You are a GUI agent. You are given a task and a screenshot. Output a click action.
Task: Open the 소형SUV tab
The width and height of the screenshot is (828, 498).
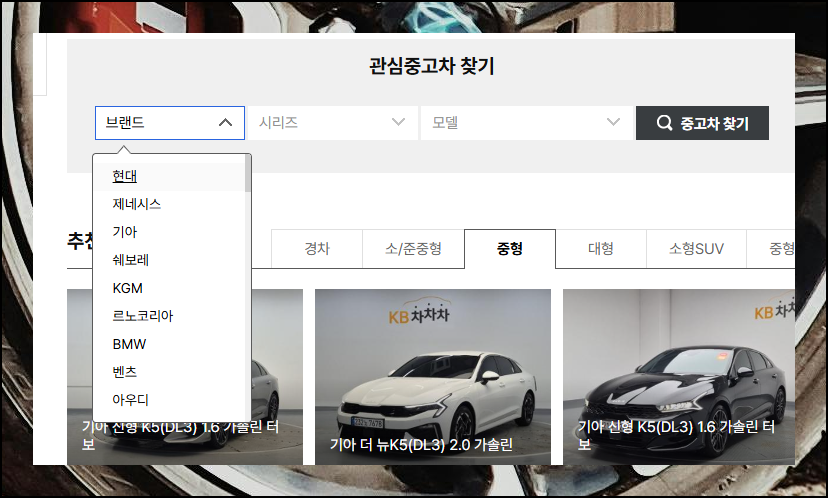tap(697, 249)
